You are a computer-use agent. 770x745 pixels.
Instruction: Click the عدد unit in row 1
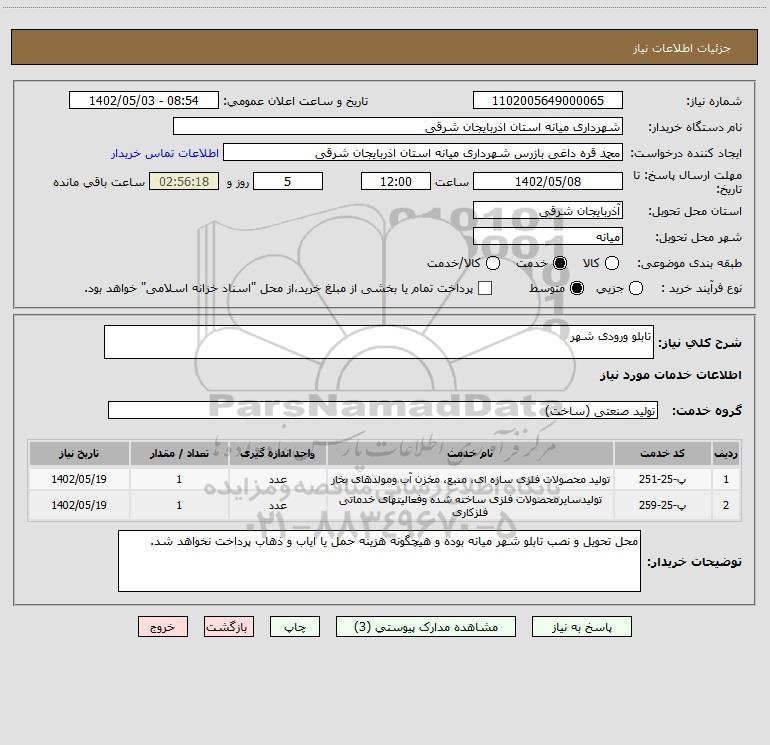point(277,480)
